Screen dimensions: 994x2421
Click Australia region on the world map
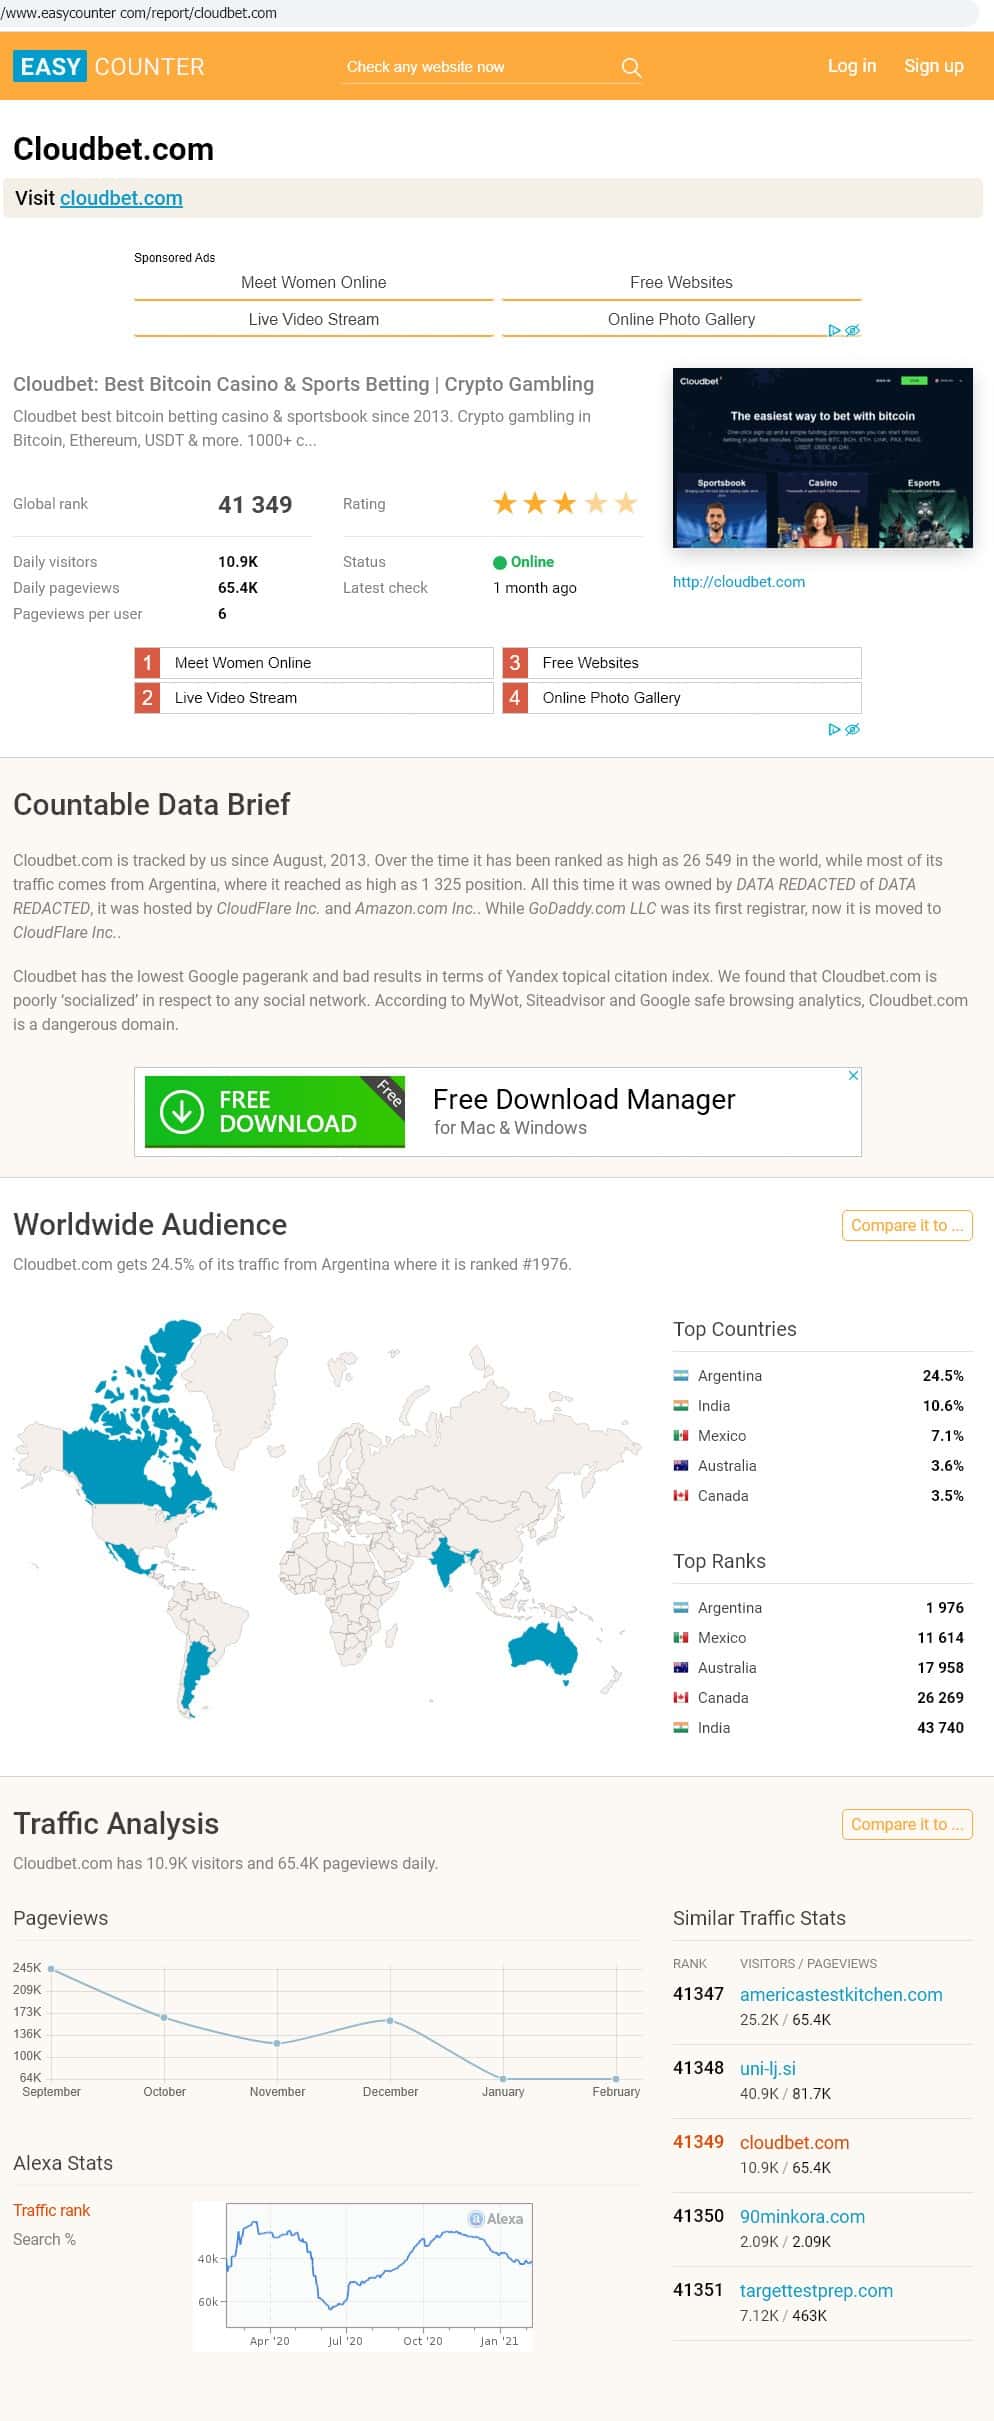542,1648
